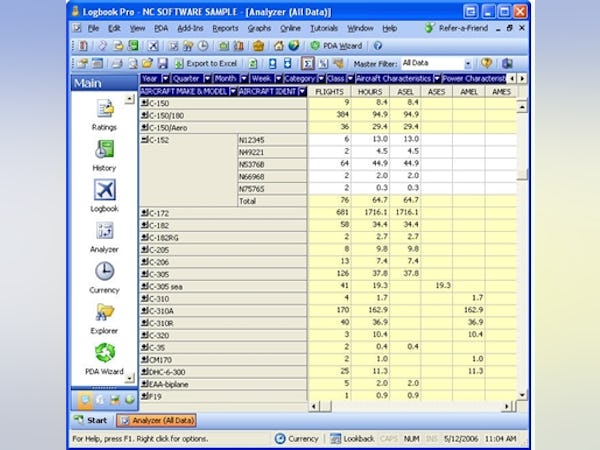Click the blue question mark help icon
The height and width of the screenshot is (450, 600).
point(378,46)
